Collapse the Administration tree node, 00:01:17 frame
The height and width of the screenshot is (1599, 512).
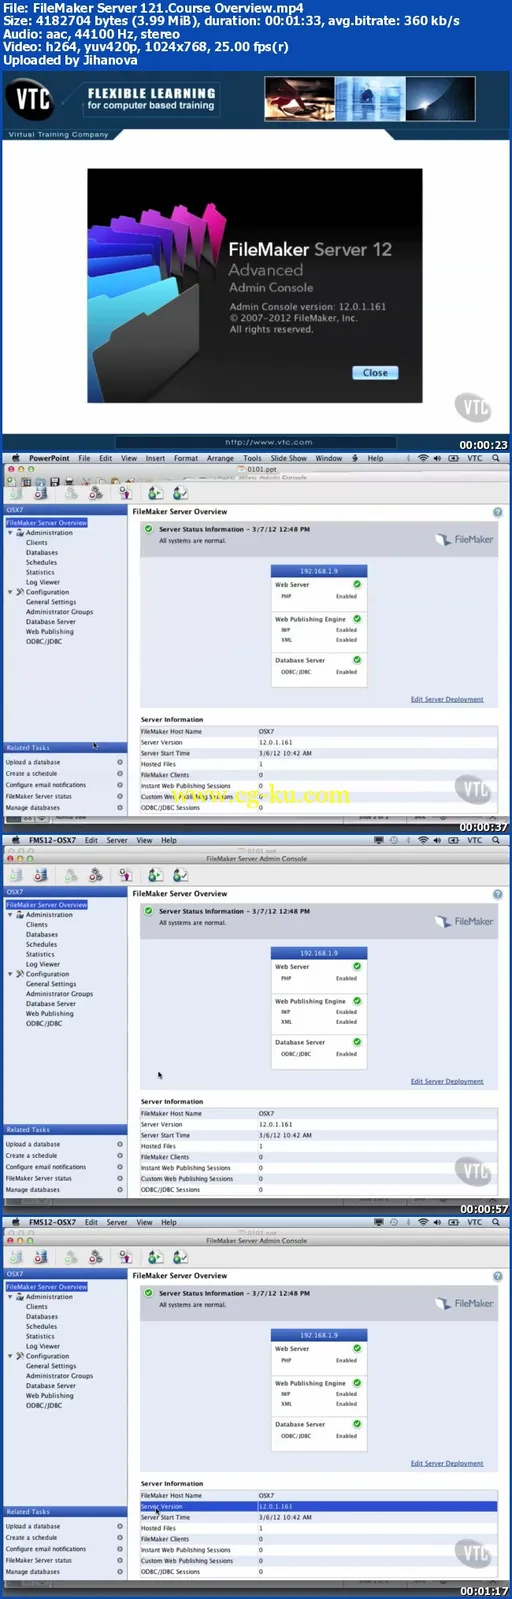coord(10,1297)
